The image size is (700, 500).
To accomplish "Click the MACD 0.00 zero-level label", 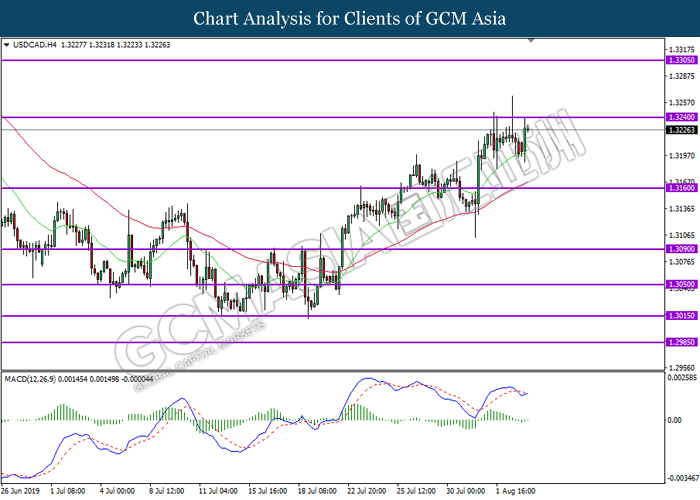I will 674,420.
